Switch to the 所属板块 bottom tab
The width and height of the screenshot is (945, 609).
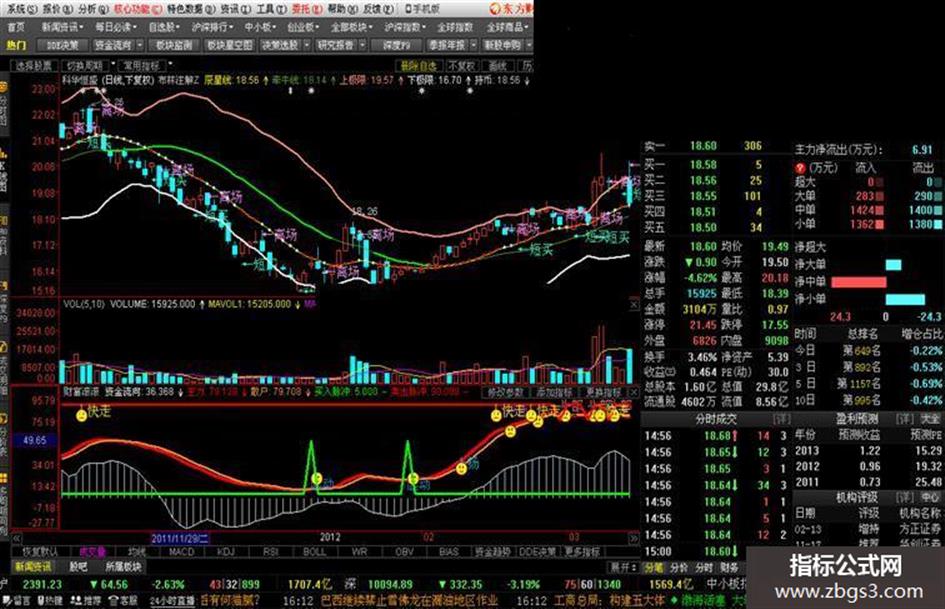(124, 567)
